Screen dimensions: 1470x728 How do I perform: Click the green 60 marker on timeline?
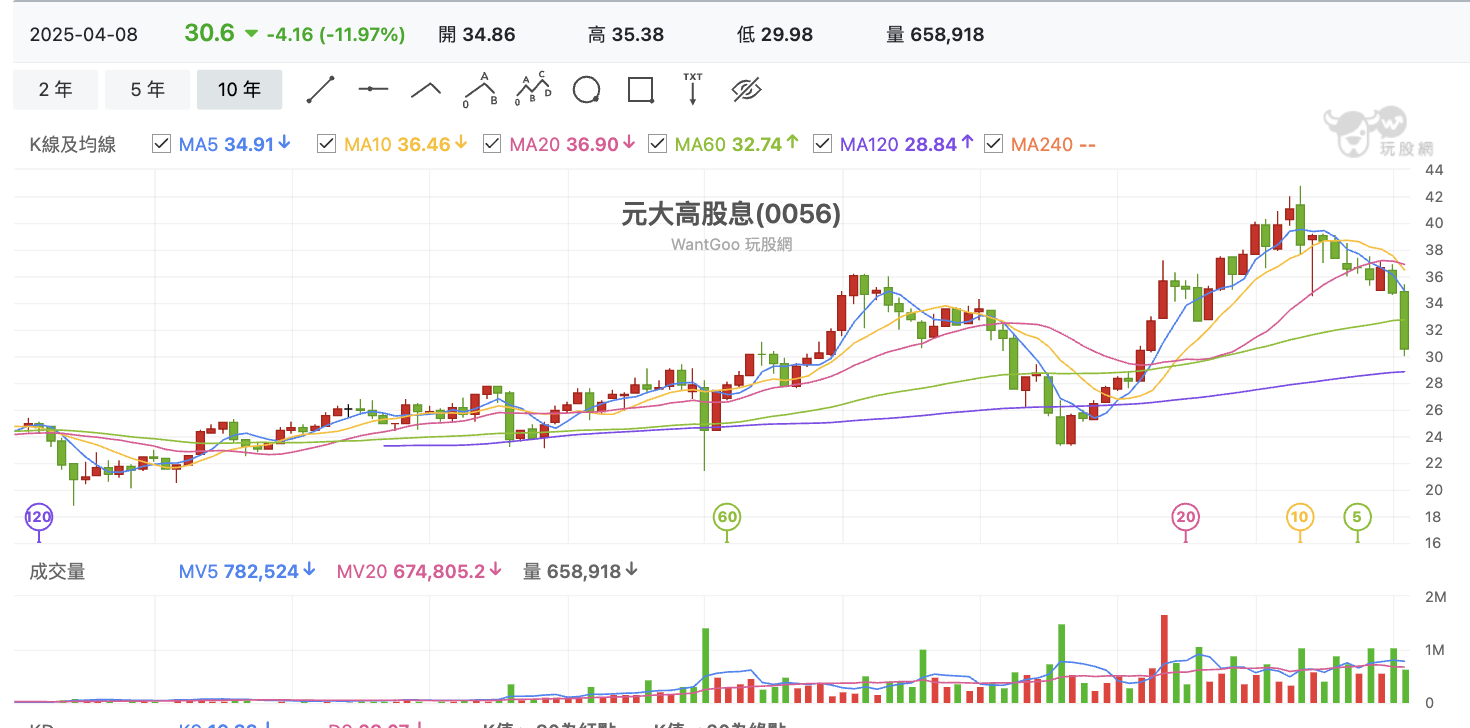click(x=727, y=517)
